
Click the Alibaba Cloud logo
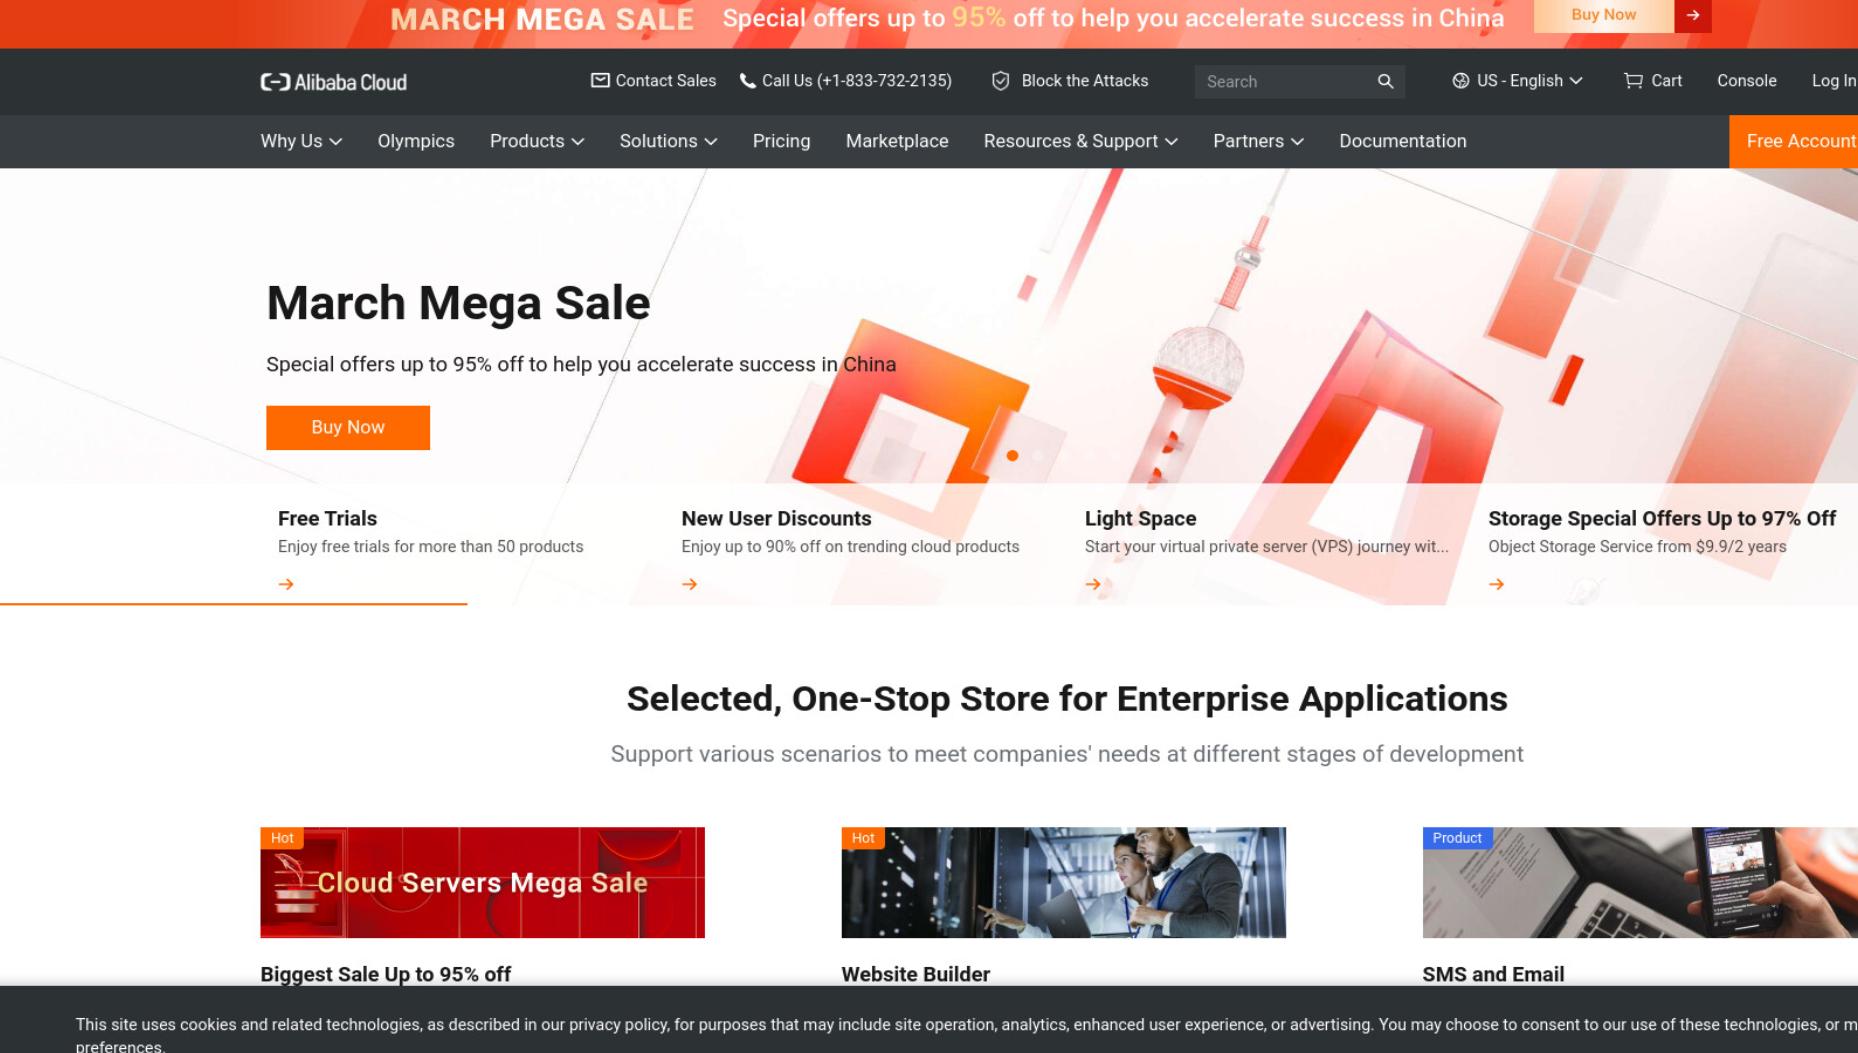coord(333,82)
